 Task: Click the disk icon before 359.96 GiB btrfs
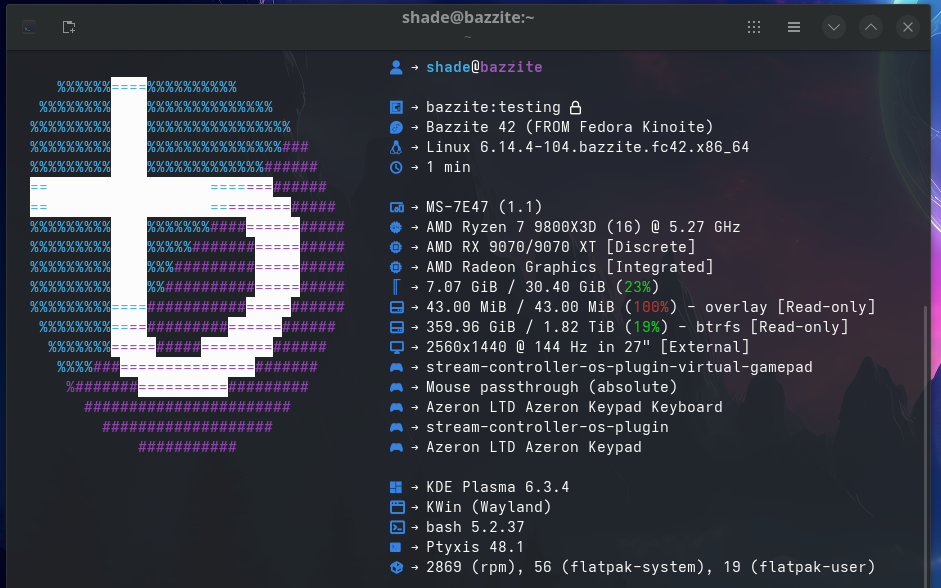[396, 327]
